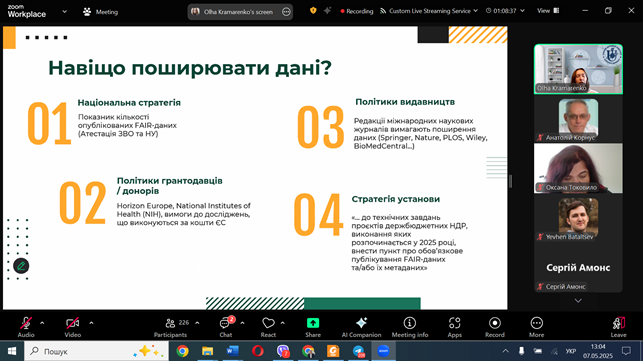Start the Video camera
Image resolution: width=643 pixels, height=361 pixels.
73,327
